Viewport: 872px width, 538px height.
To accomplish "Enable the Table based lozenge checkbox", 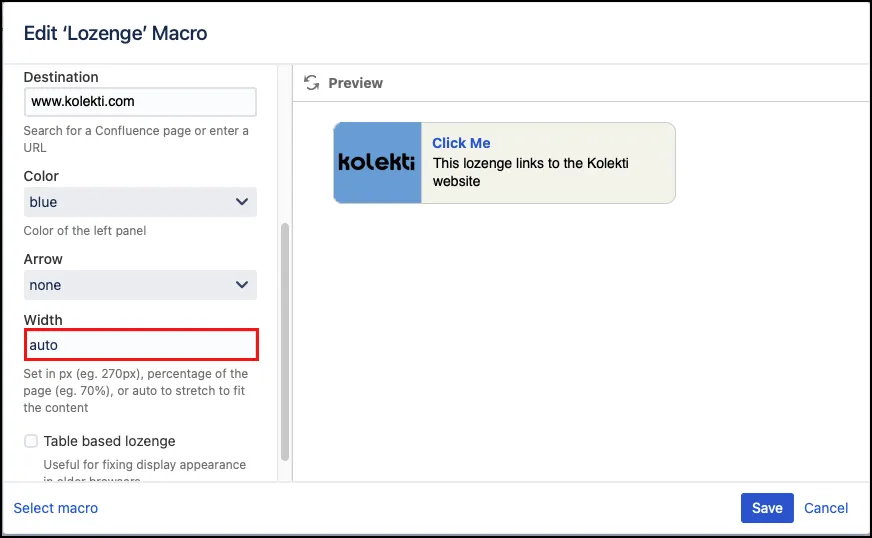I will pyautogui.click(x=31, y=441).
